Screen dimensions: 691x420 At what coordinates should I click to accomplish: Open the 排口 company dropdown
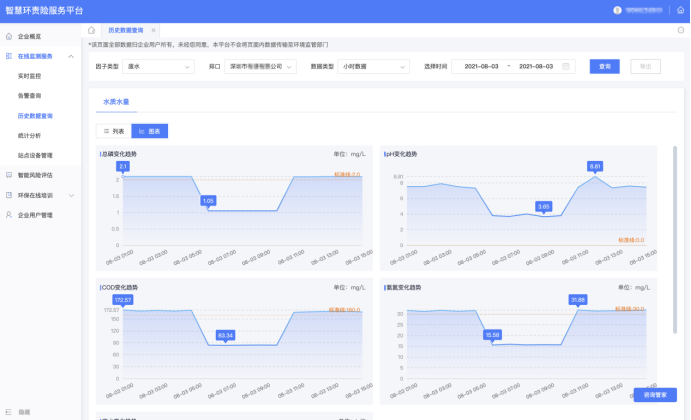(260, 67)
